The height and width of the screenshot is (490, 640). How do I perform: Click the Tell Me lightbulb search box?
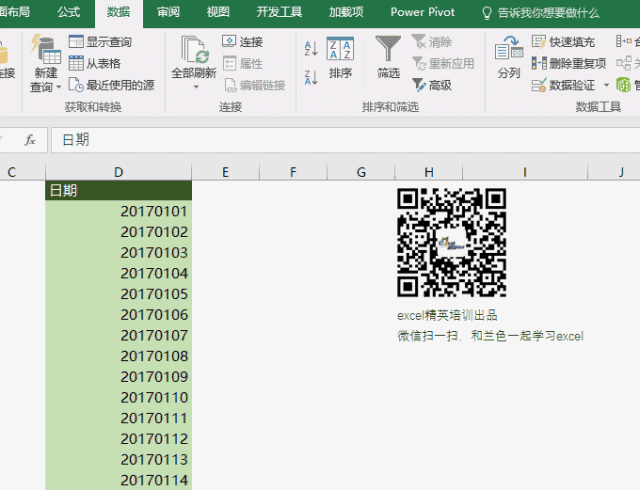coord(541,13)
